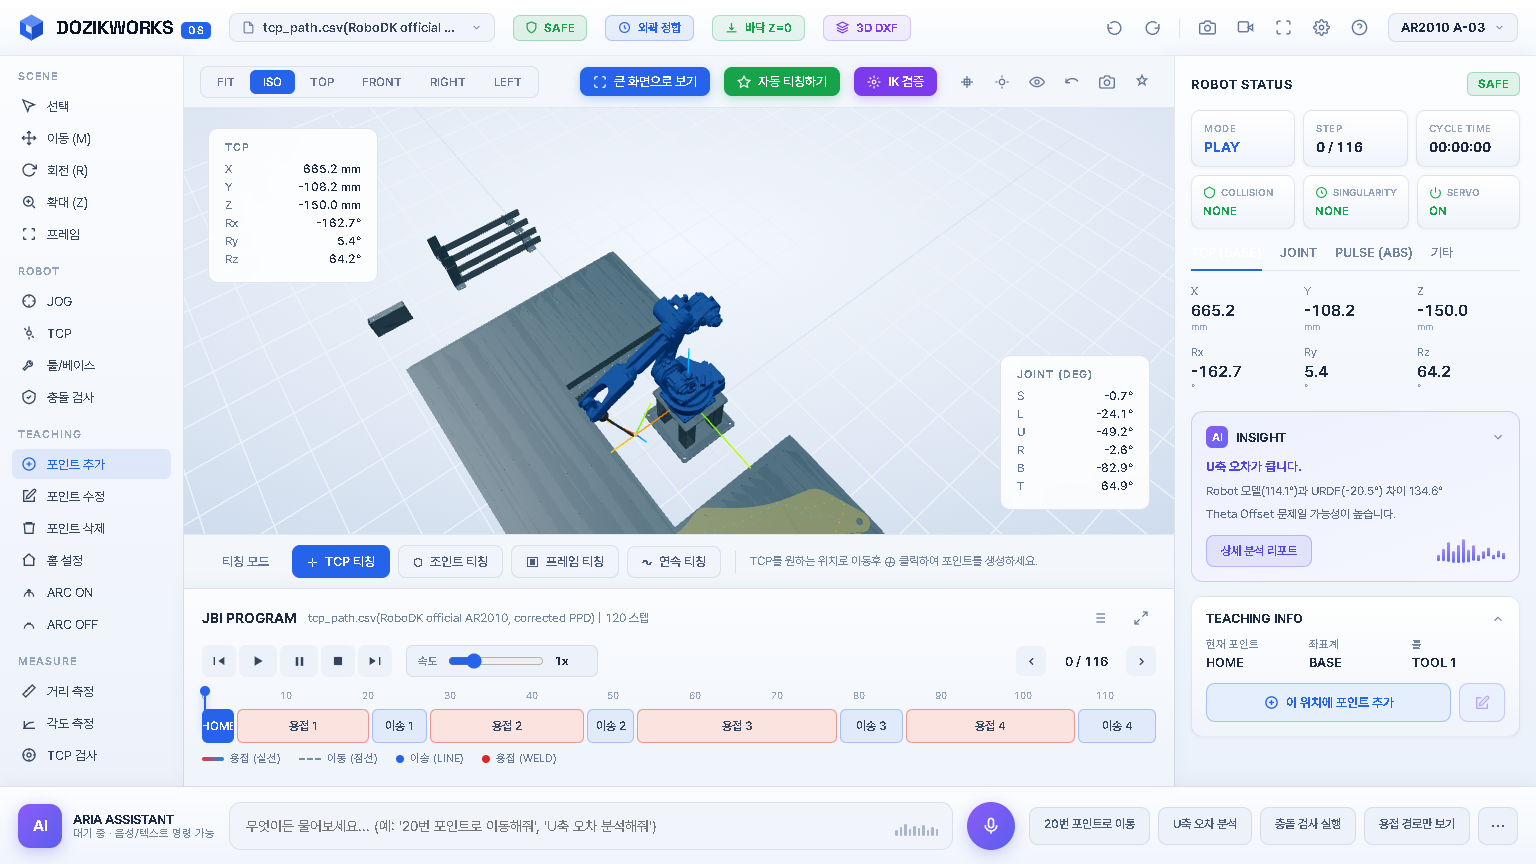Open the help question-mark icon
This screenshot has height=864, width=1536.
pos(1359,28)
